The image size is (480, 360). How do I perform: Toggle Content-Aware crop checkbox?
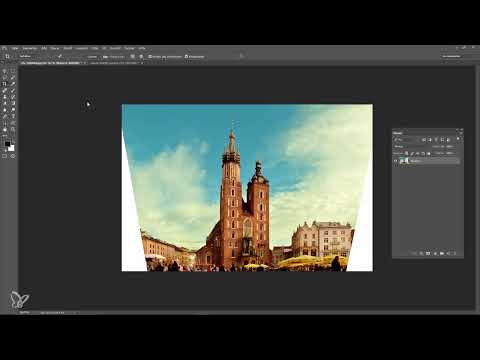[186, 56]
